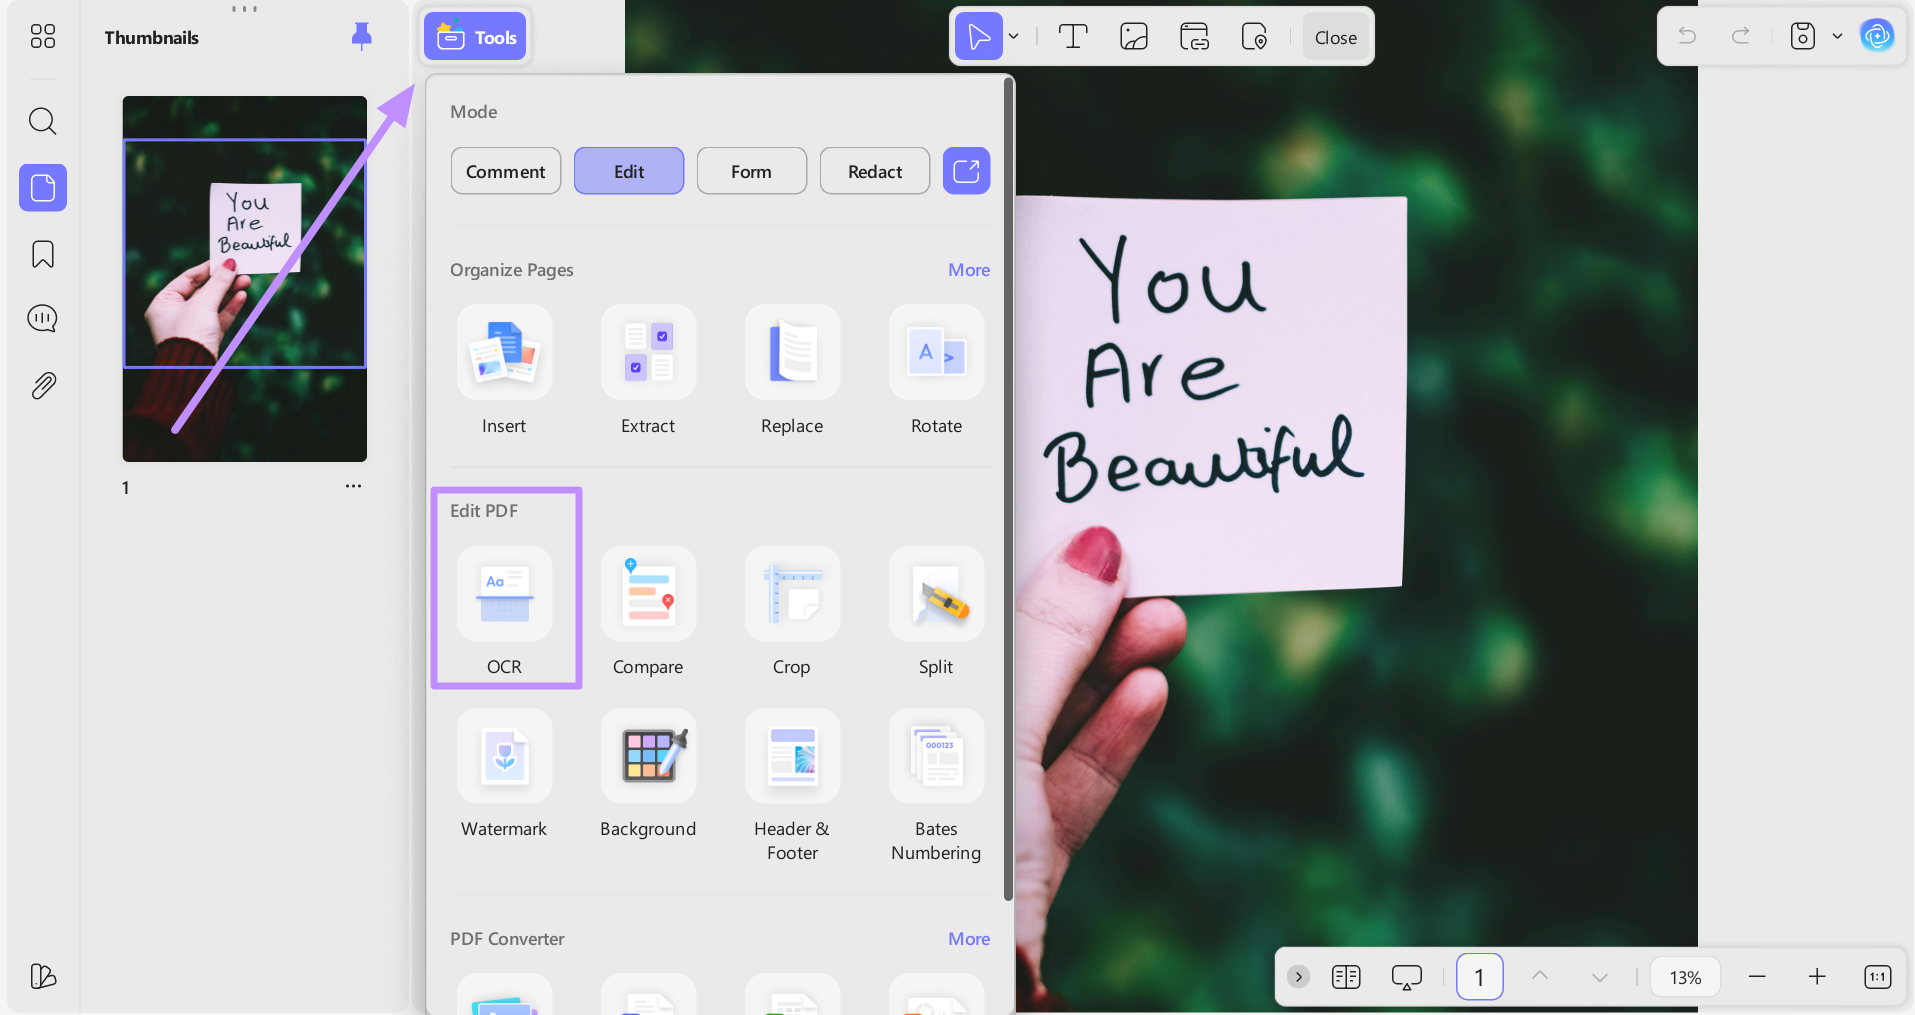Expand the bottom bar with chevron arrow
Image resolution: width=1915 pixels, height=1015 pixels.
pos(1298,977)
